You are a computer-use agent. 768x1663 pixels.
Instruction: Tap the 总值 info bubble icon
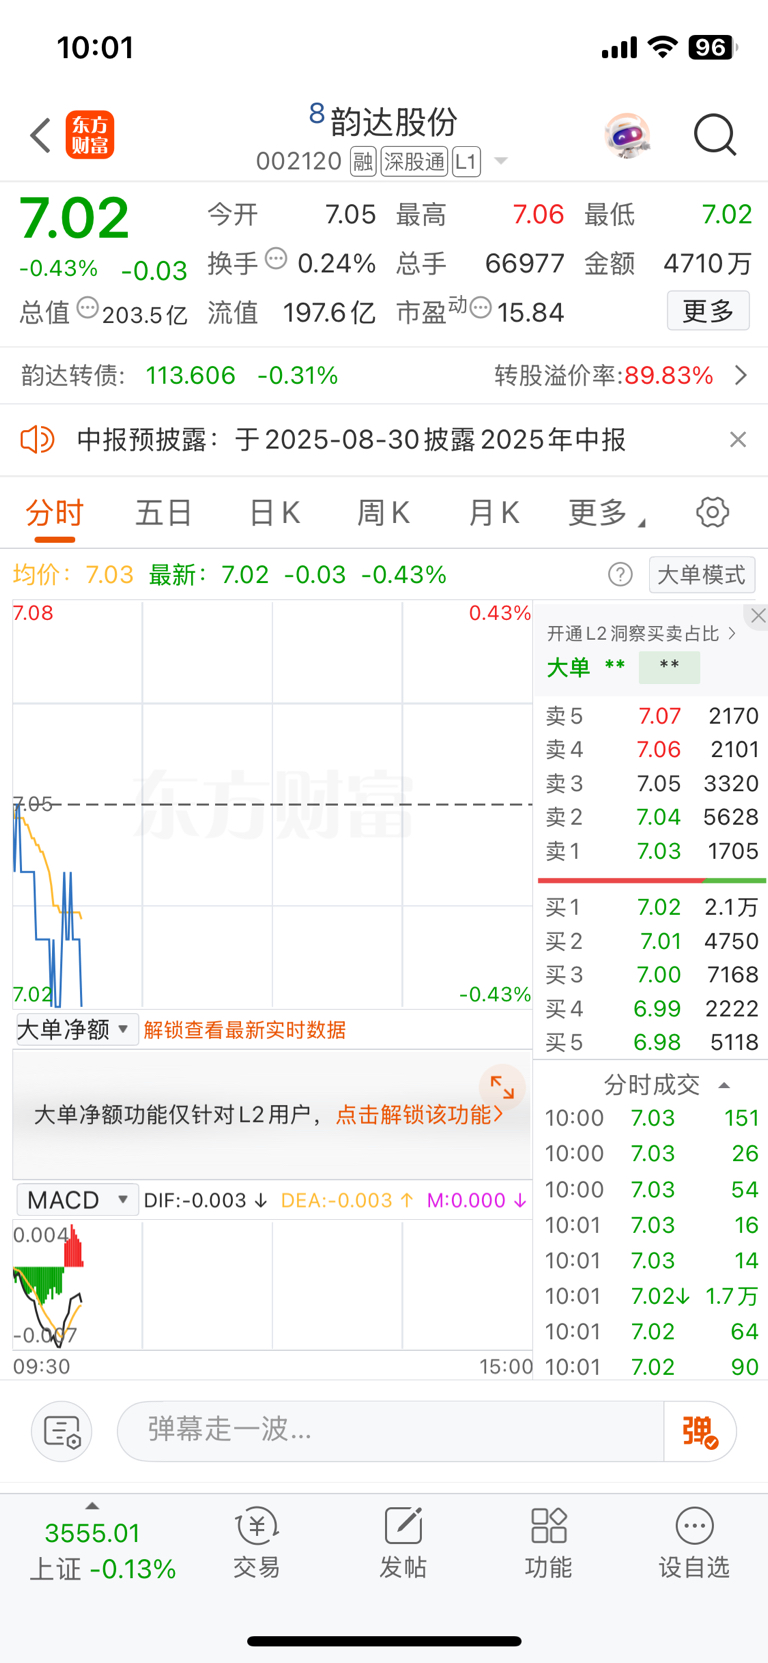tap(88, 308)
